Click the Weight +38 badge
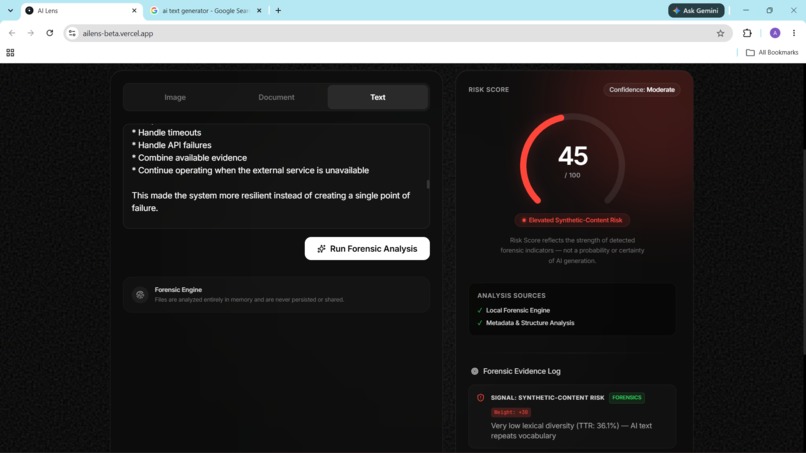 (x=510, y=412)
